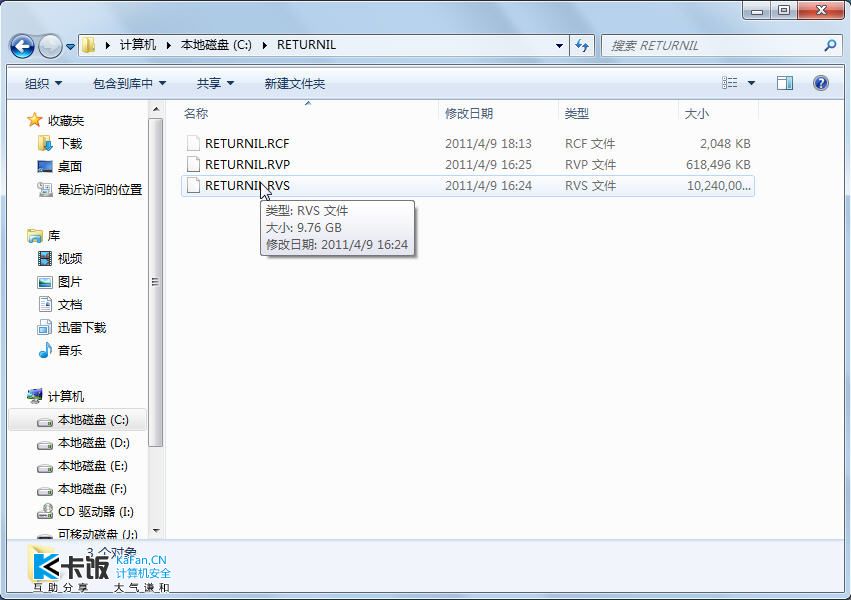Open the 库 libraries node

pyautogui.click(x=54, y=235)
